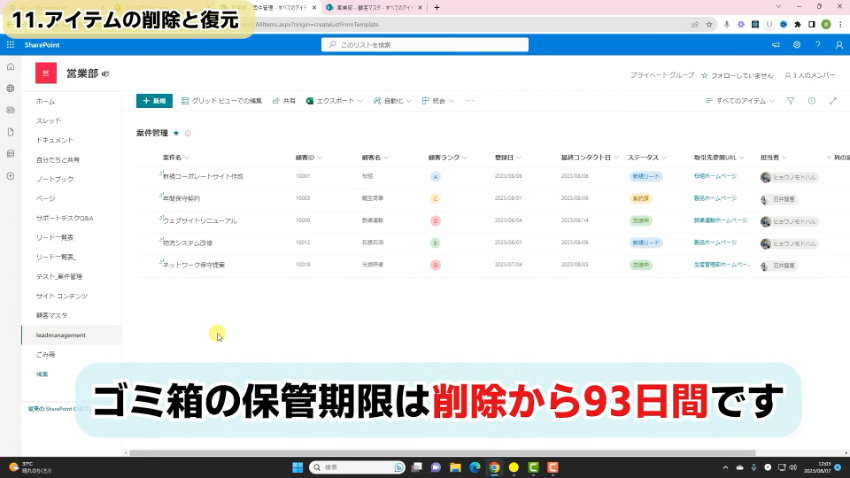Open the details pane info icon
This screenshot has height=478, width=850.
[810, 101]
